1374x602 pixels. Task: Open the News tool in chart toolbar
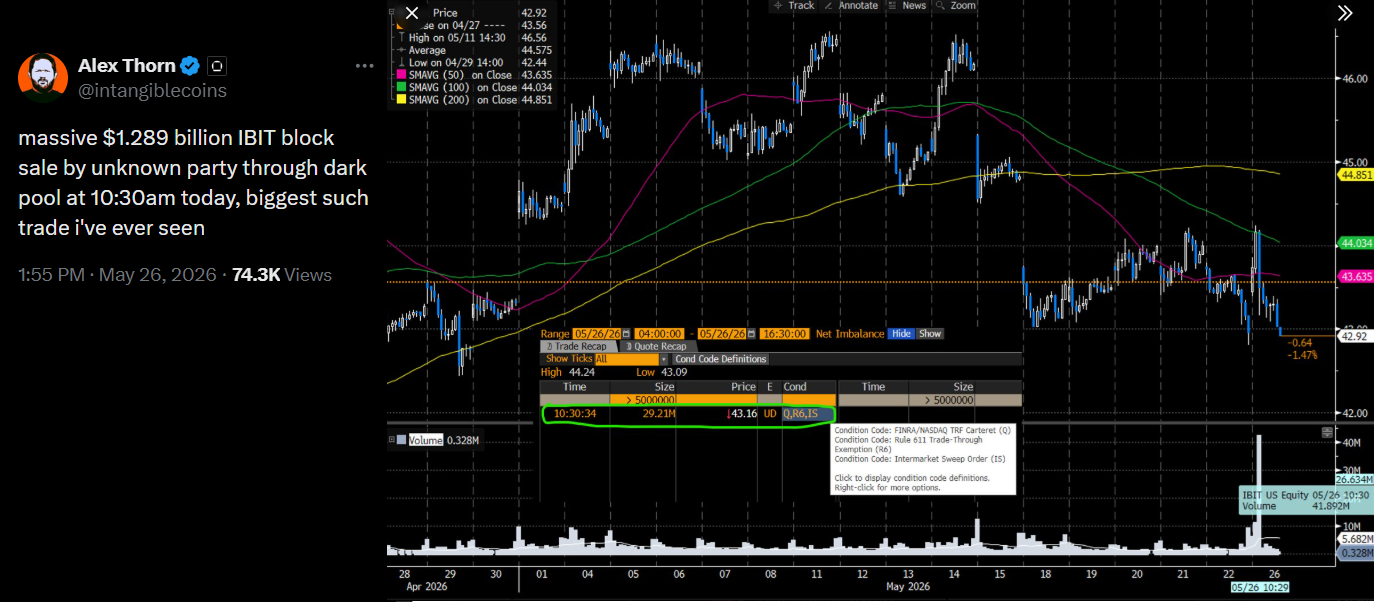coord(906,6)
